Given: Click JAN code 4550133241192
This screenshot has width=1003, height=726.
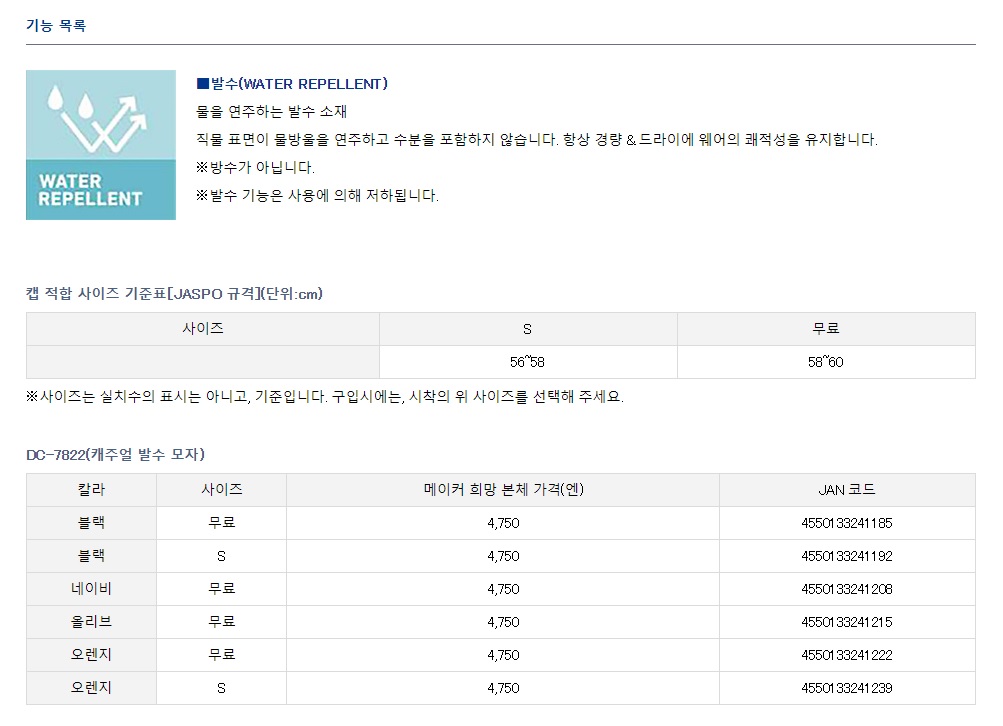Looking at the screenshot, I should click(x=846, y=556).
